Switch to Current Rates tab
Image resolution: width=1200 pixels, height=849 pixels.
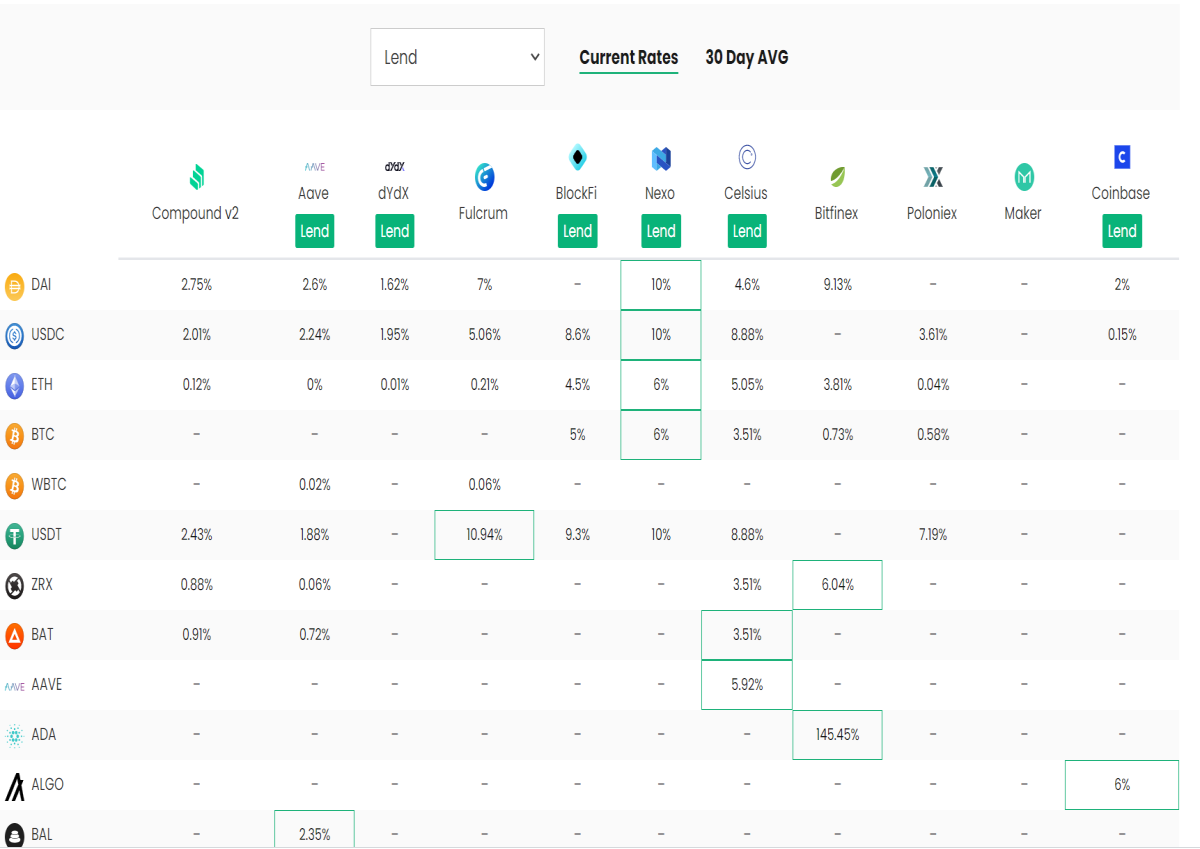[x=629, y=57]
